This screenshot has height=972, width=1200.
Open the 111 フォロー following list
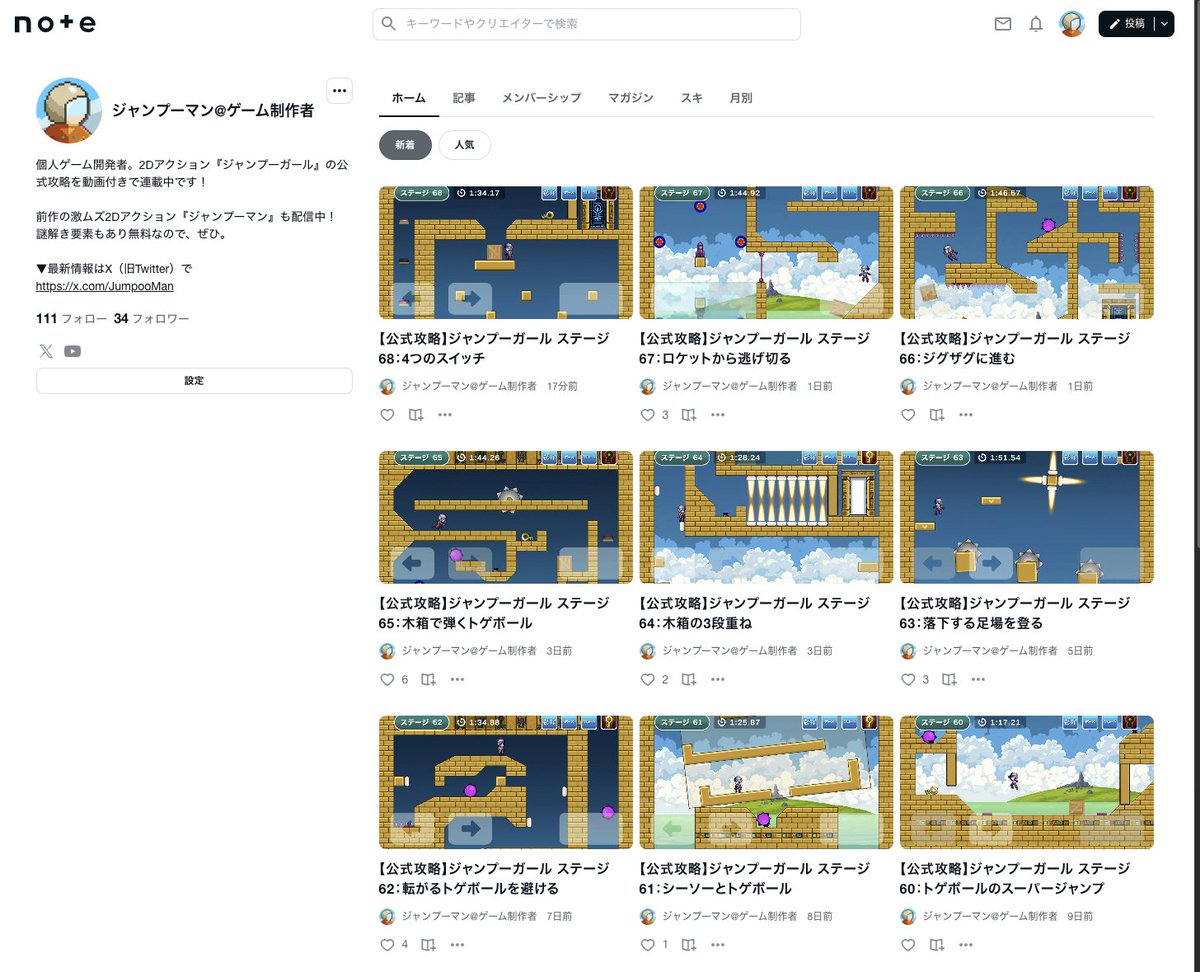click(x=72, y=319)
